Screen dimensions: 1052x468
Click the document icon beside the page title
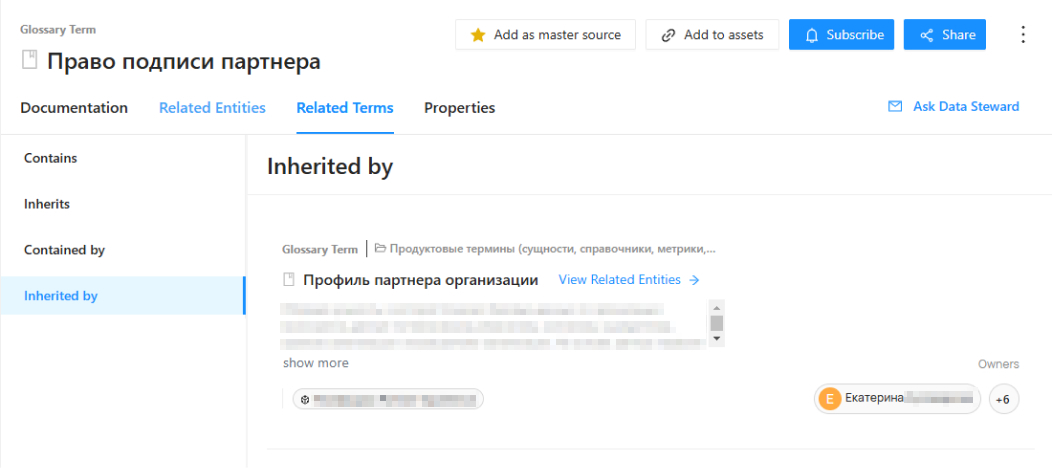(x=30, y=61)
